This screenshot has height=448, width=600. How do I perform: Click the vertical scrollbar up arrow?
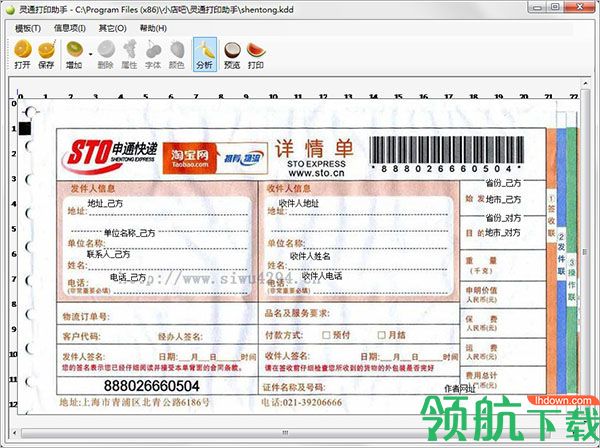point(585,83)
